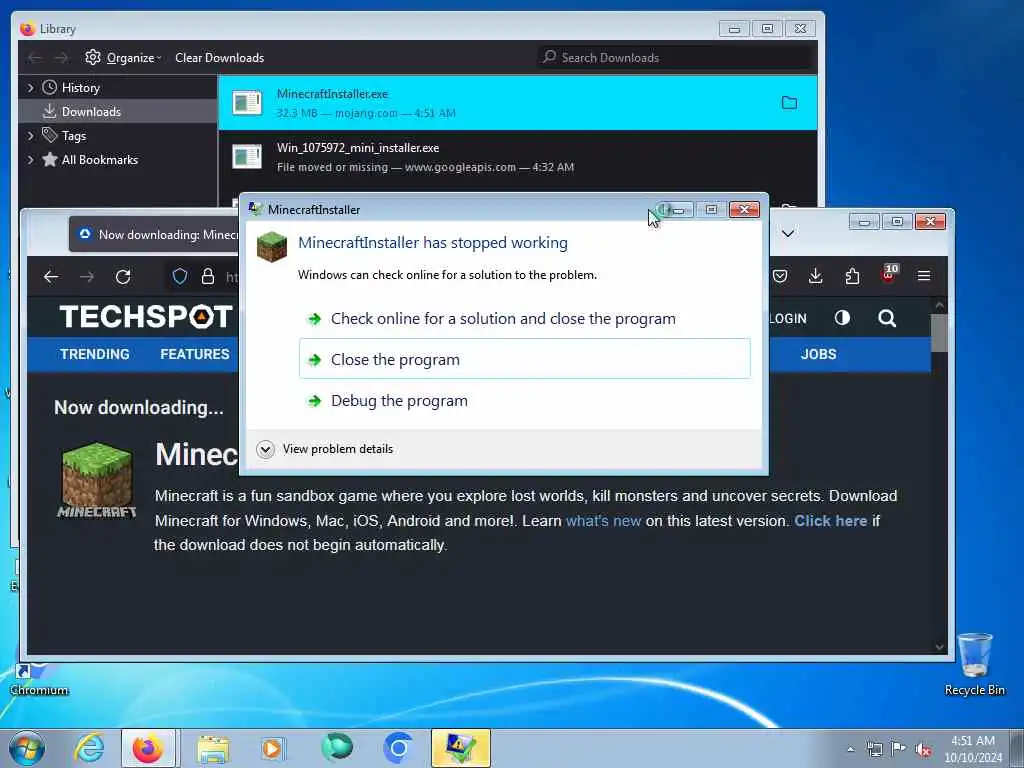Click the Save to Pocket icon

point(780,276)
